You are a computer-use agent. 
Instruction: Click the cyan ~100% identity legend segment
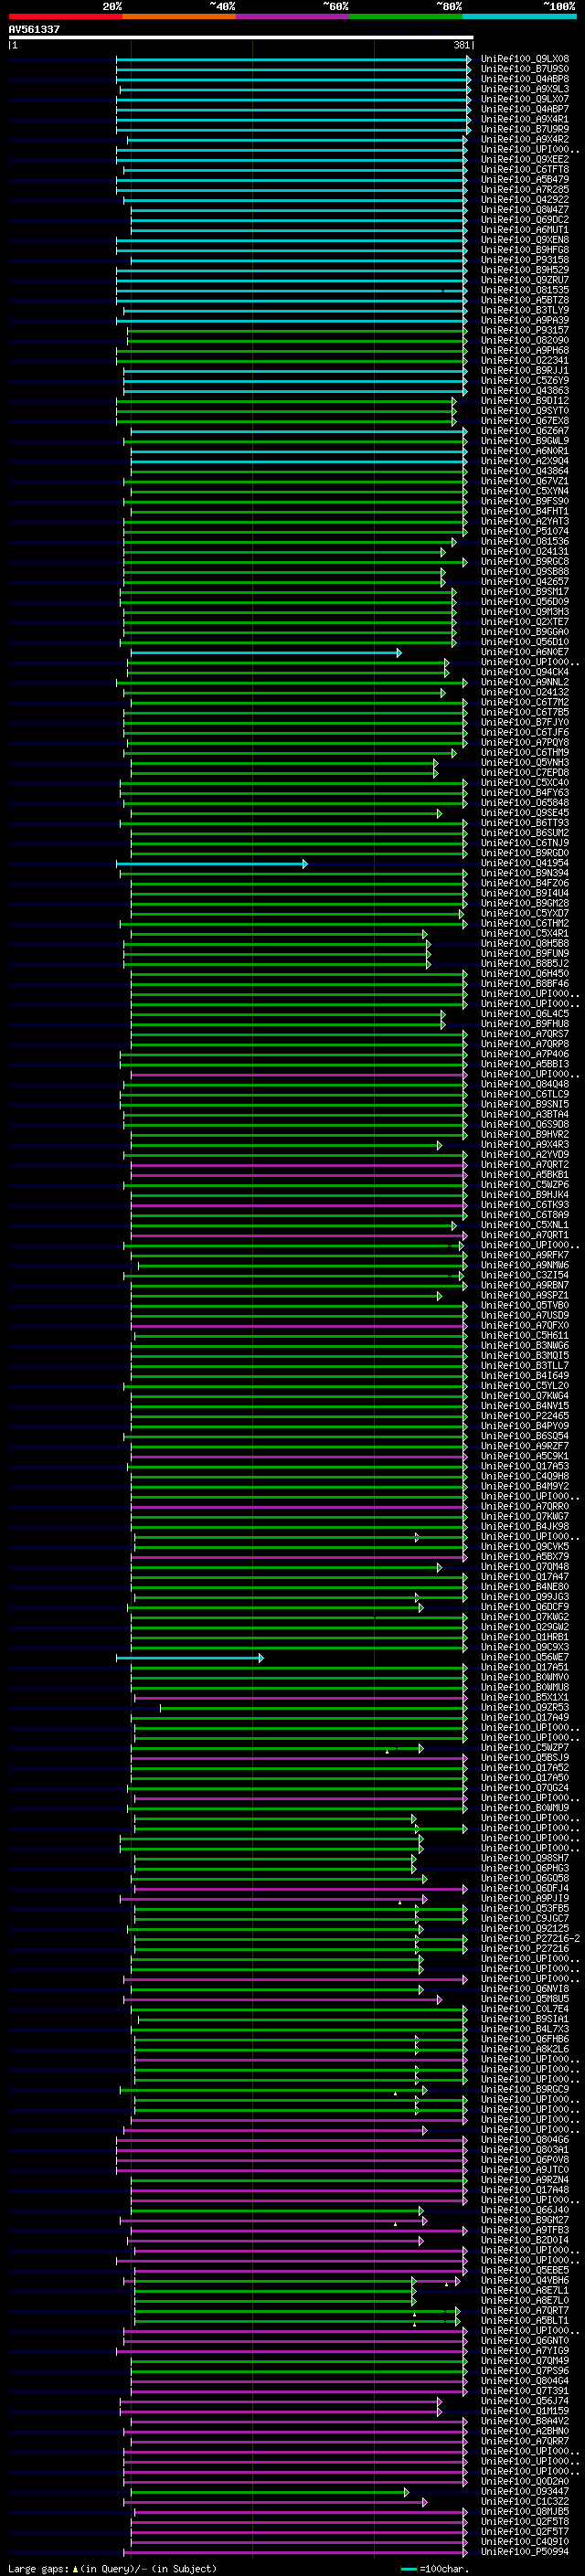pos(519,16)
